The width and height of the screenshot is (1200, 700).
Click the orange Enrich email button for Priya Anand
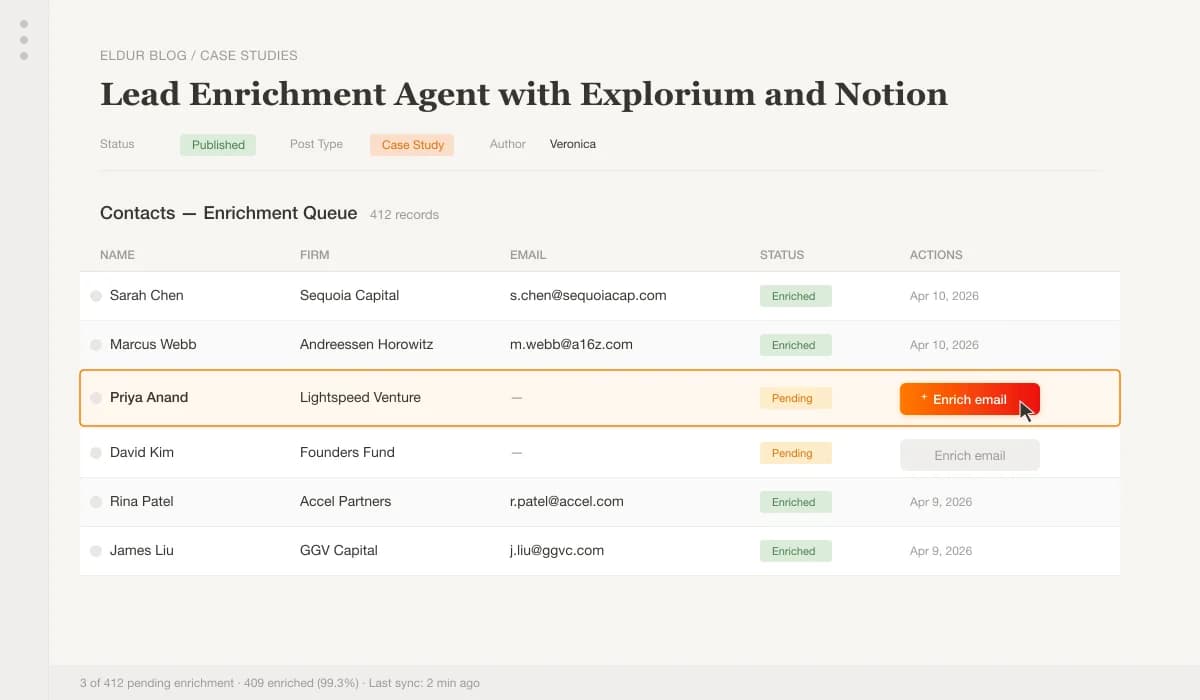click(970, 399)
